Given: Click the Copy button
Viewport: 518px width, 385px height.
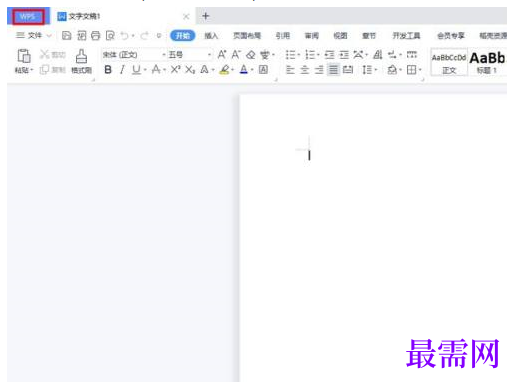Looking at the screenshot, I should [53, 69].
